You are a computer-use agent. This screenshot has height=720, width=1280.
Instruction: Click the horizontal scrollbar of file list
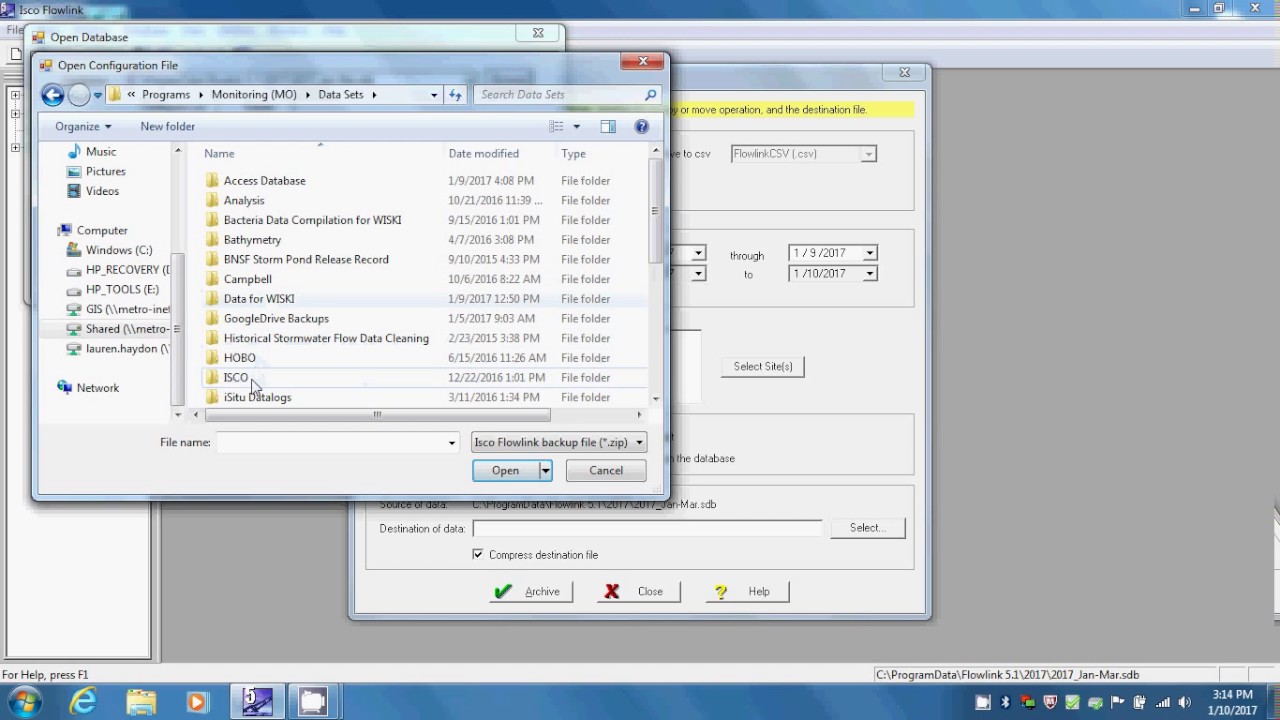coord(376,415)
